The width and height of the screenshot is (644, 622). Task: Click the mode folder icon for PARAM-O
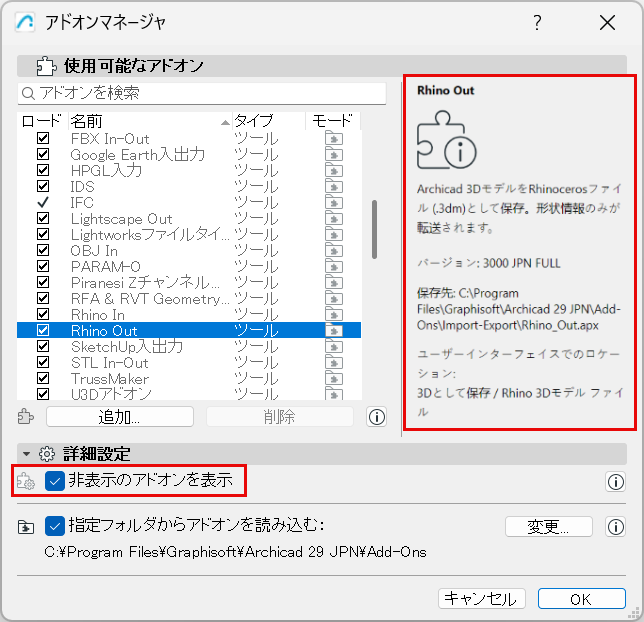334,267
